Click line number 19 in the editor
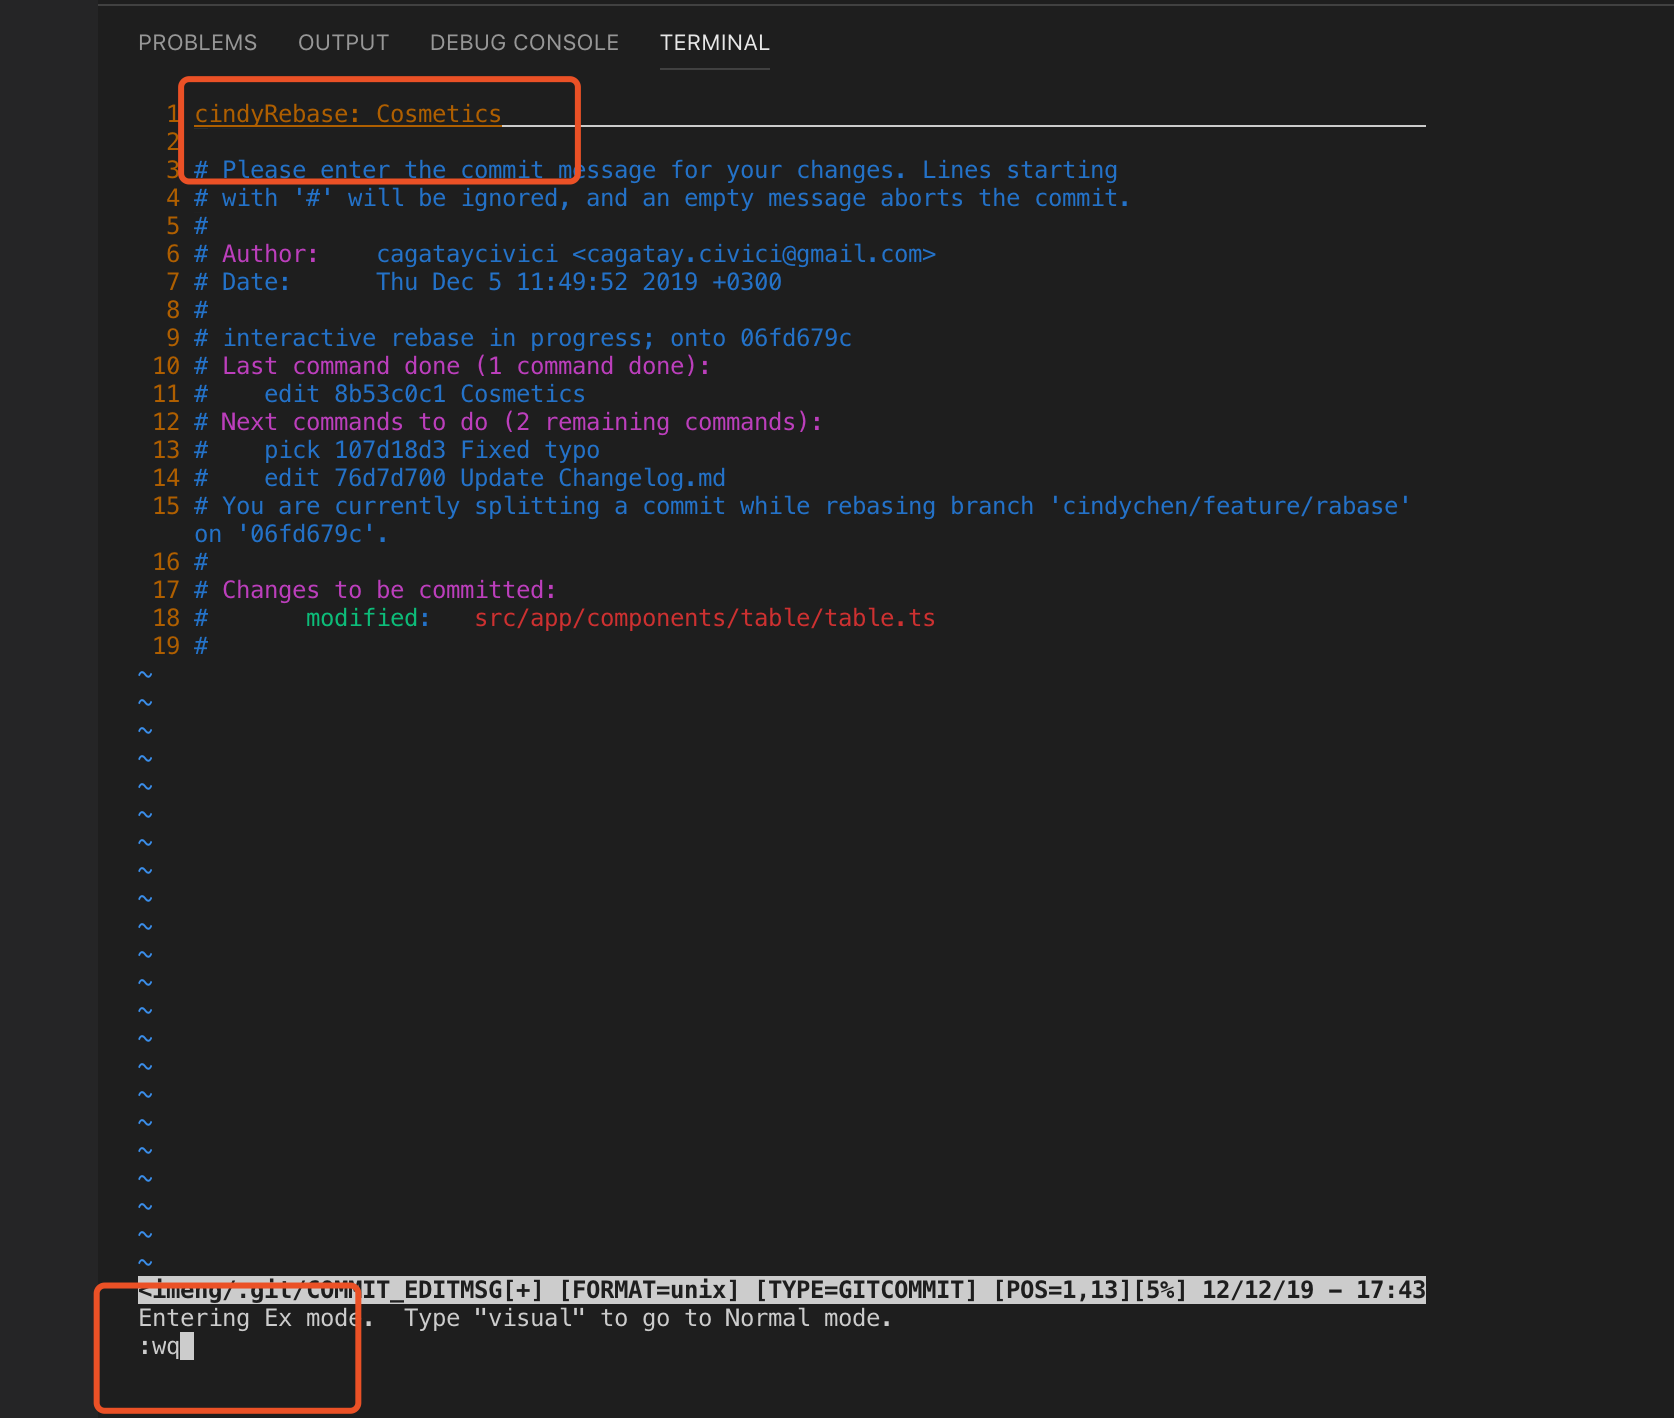Viewport: 1674px width, 1418px height. coord(166,646)
